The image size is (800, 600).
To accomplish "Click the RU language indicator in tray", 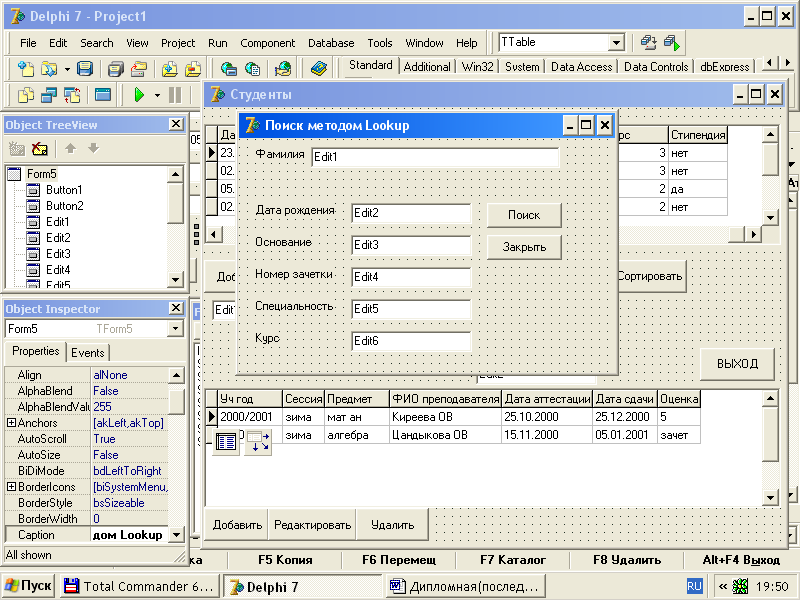I will pos(694,586).
